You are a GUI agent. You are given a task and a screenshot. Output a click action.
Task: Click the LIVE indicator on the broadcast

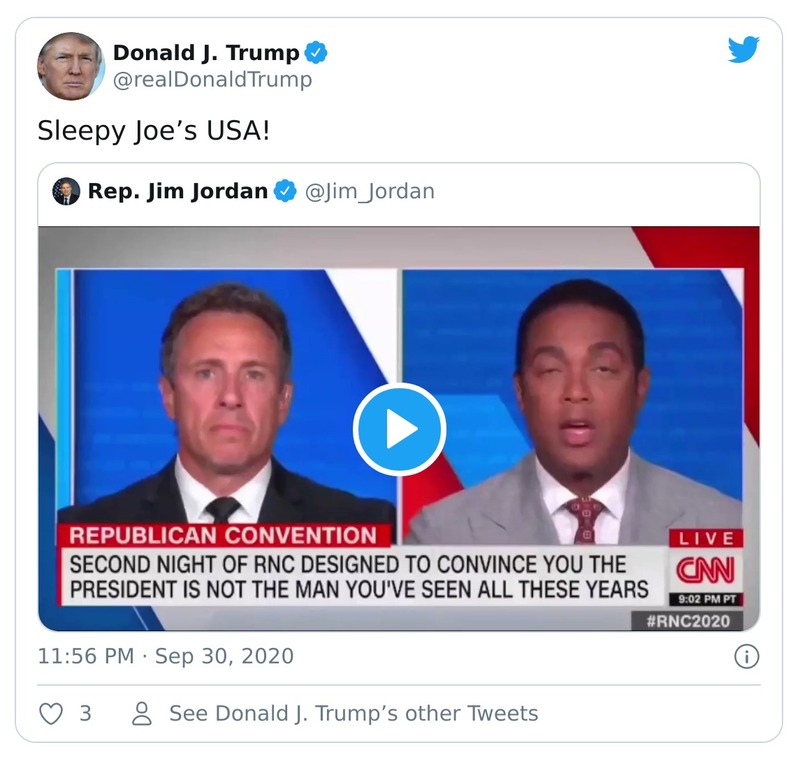pos(705,540)
